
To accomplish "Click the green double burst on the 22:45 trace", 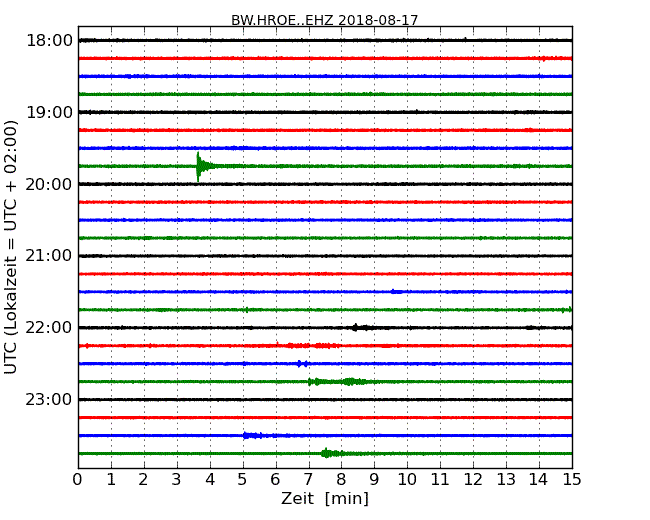I will (337, 381).
